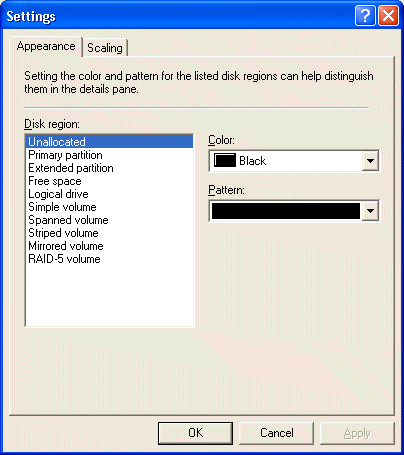
Task: Switch to the Scaling tab
Action: (x=105, y=48)
